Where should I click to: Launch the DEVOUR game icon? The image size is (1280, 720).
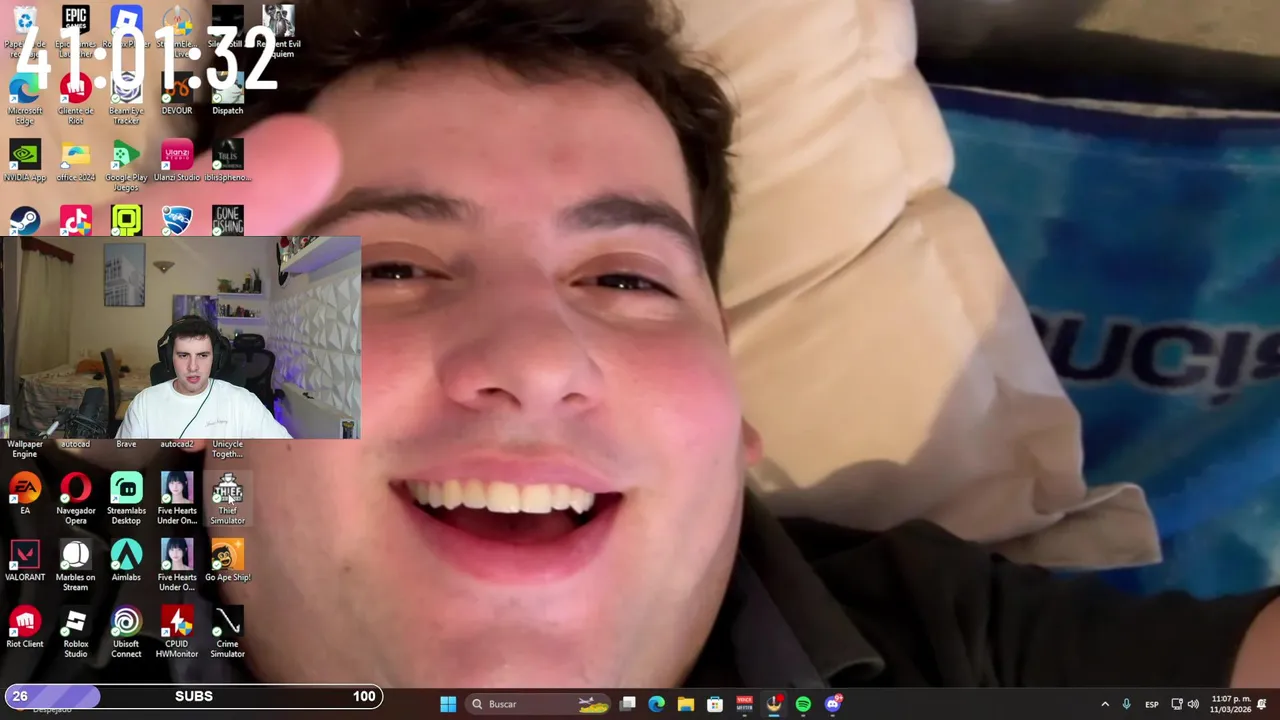[176, 95]
